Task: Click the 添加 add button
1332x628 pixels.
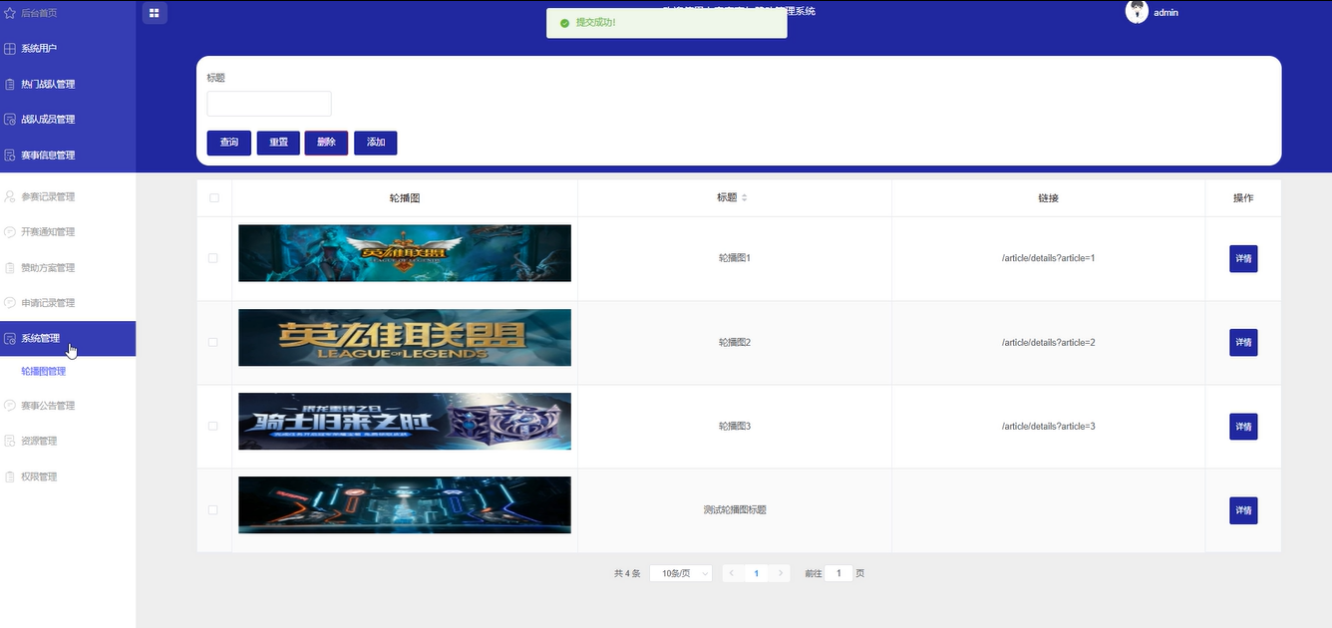Action: (x=376, y=143)
